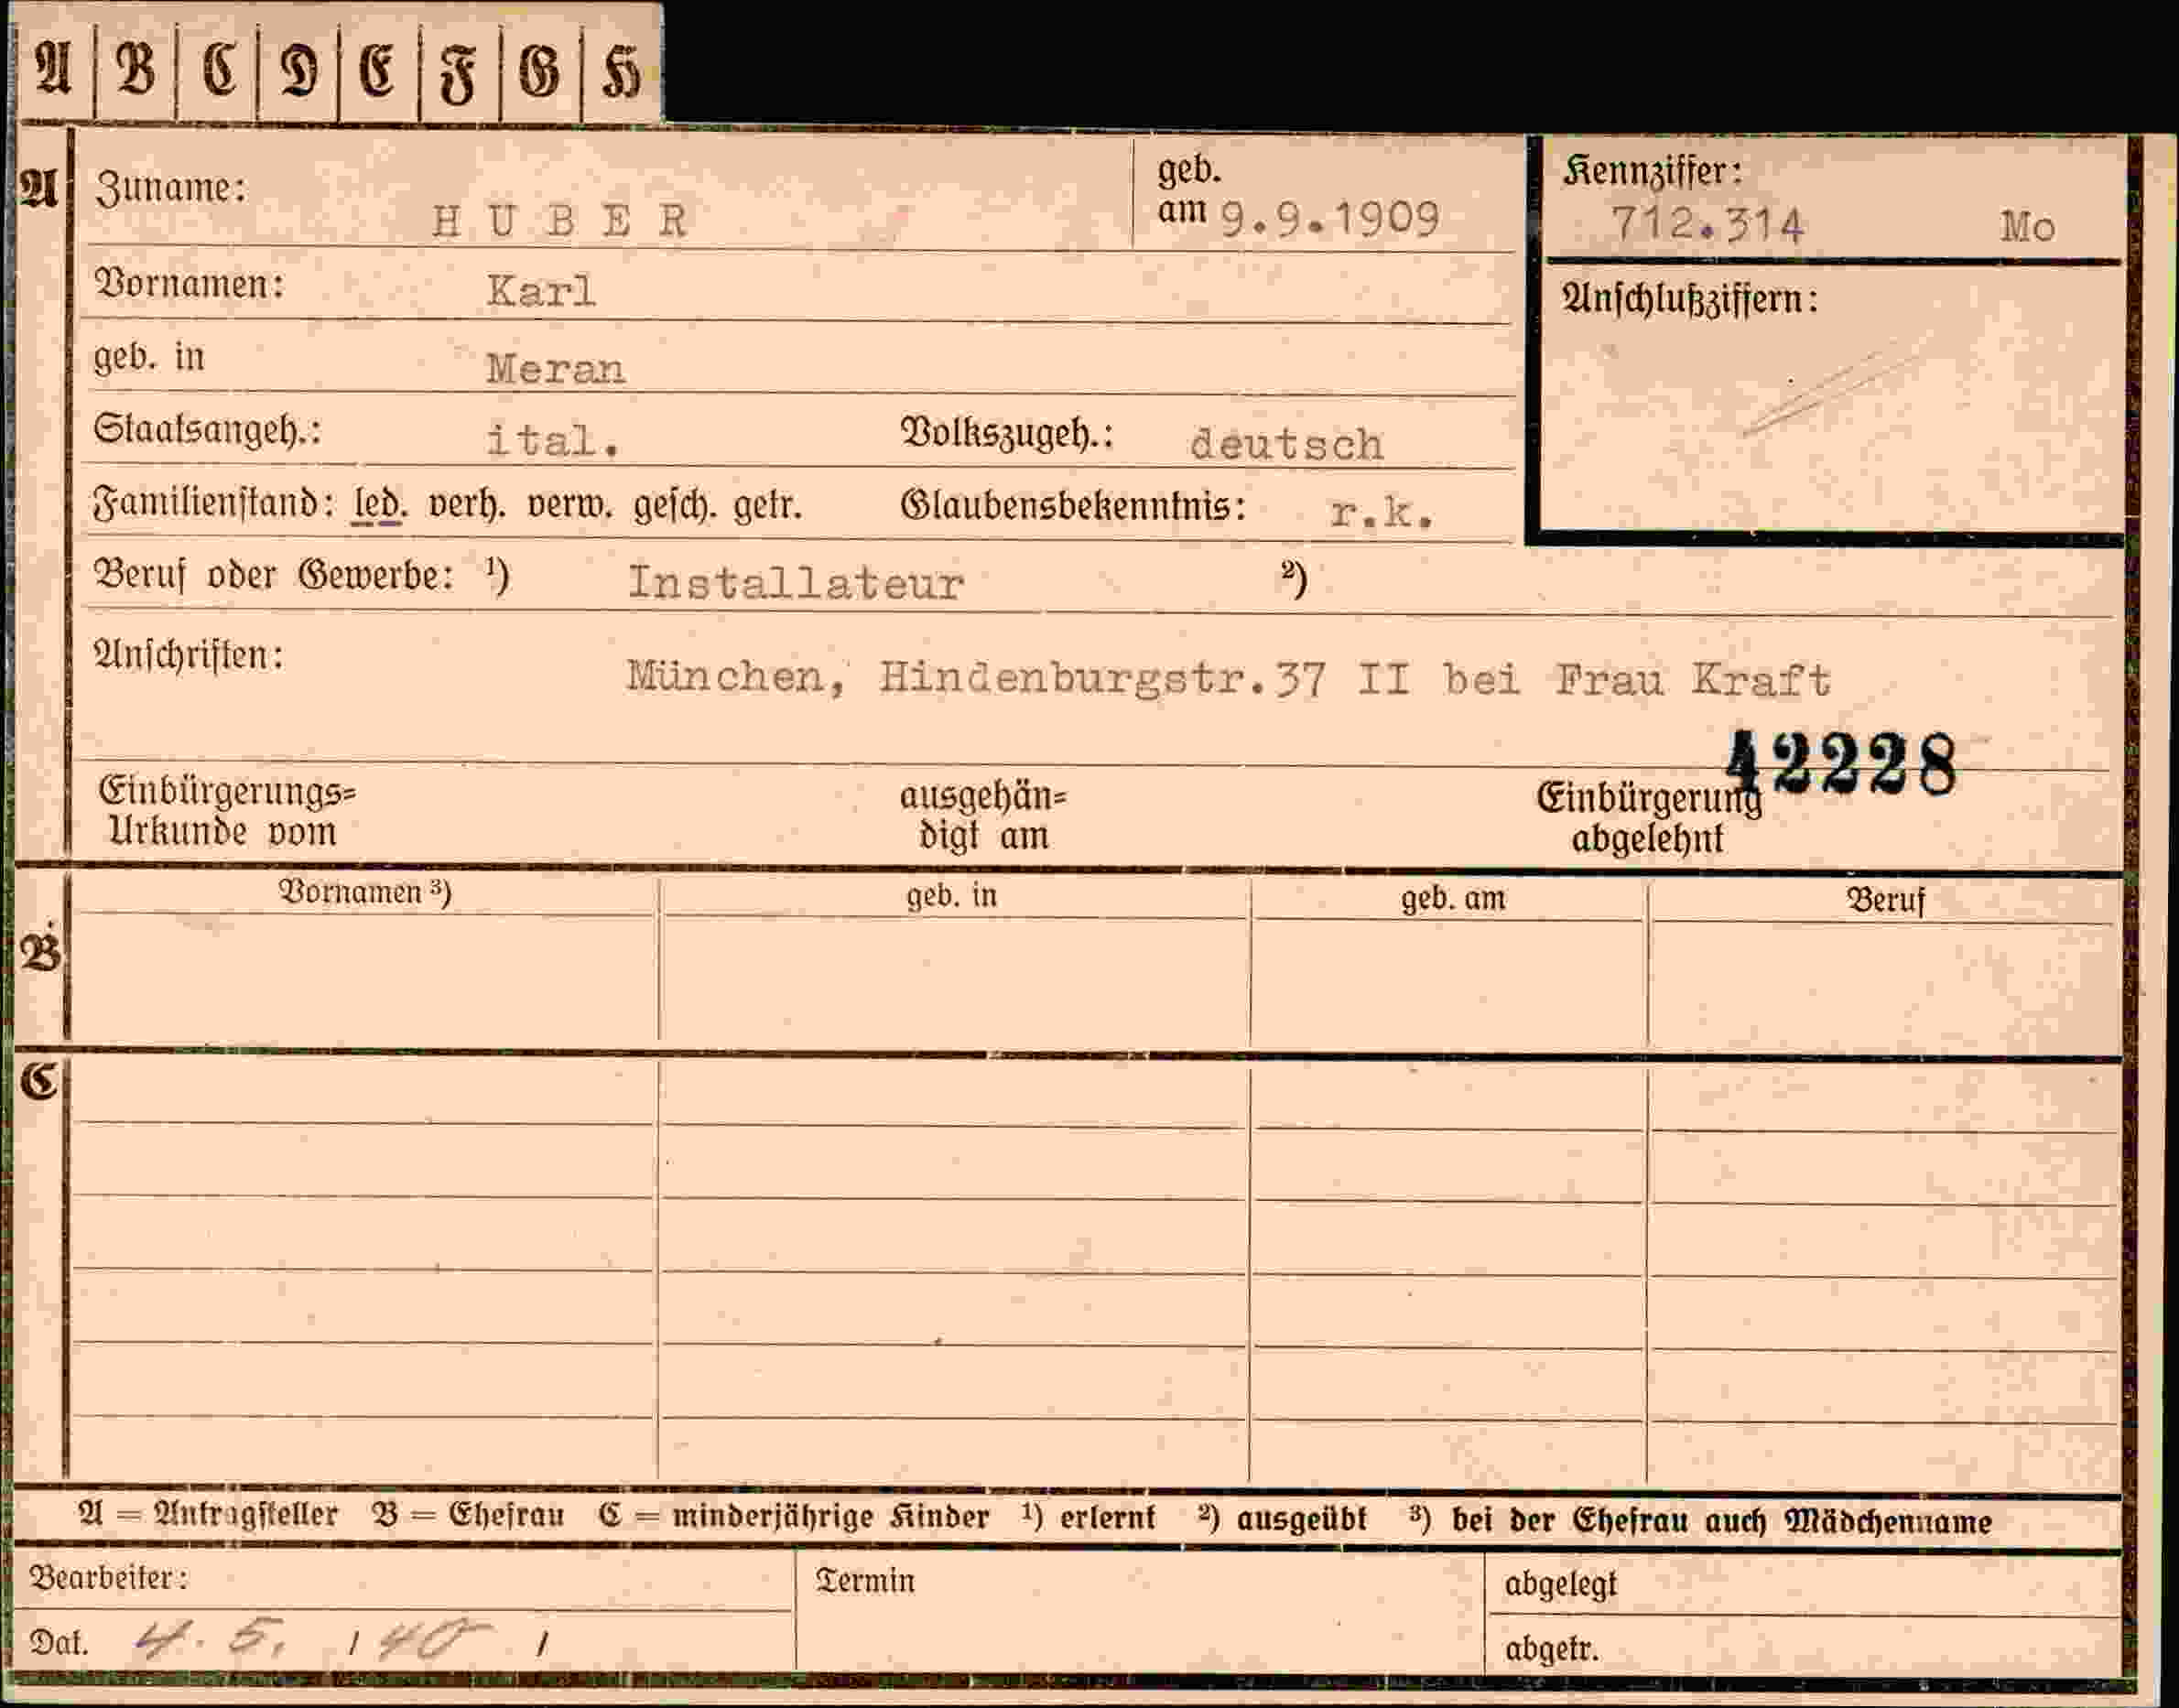Click the section marker C at left
Viewport: 2179px width, 1708px height.
click(40, 1081)
